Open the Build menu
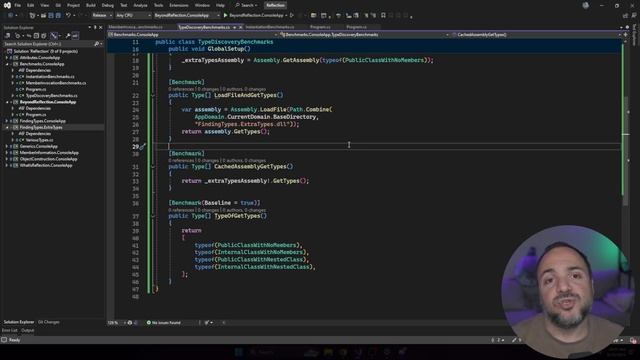The image size is (640, 360). 91,5
